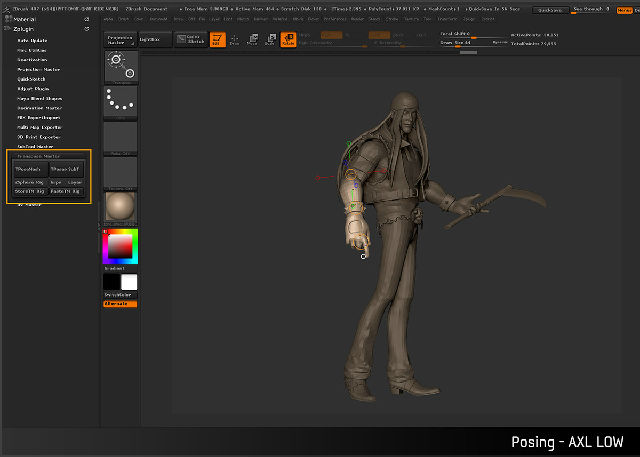Toggle the Zadd mode button

click(x=379, y=35)
